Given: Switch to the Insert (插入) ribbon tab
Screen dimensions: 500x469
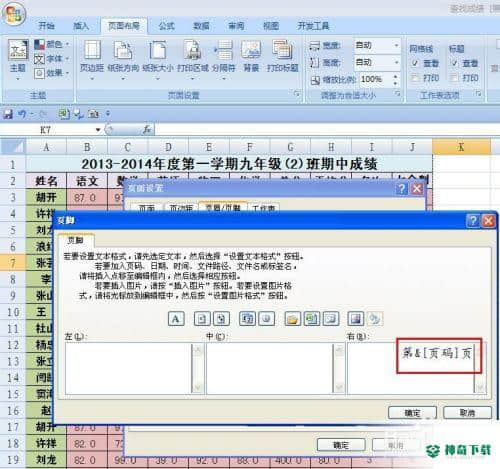Looking at the screenshot, I should click(81, 26).
